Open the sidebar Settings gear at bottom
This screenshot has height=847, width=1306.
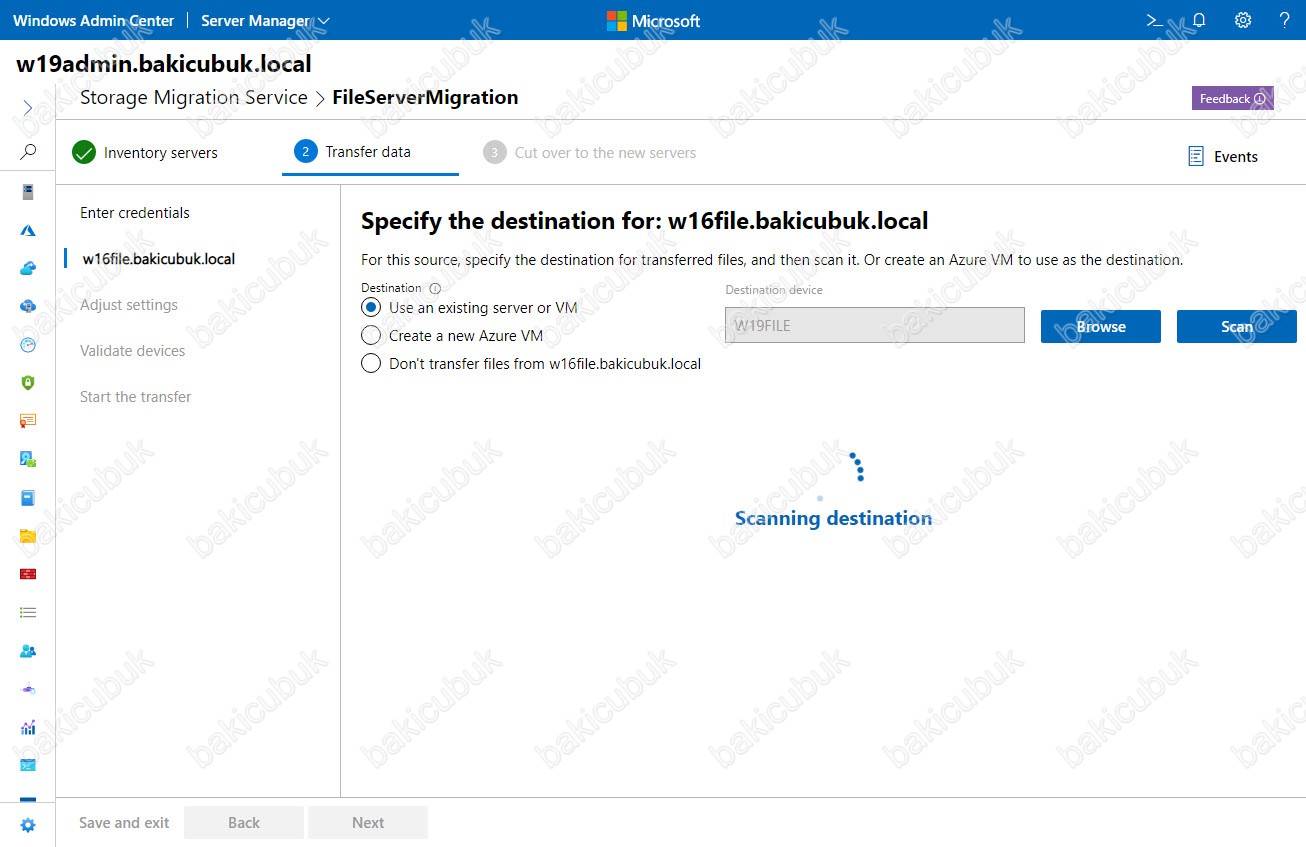click(28, 825)
